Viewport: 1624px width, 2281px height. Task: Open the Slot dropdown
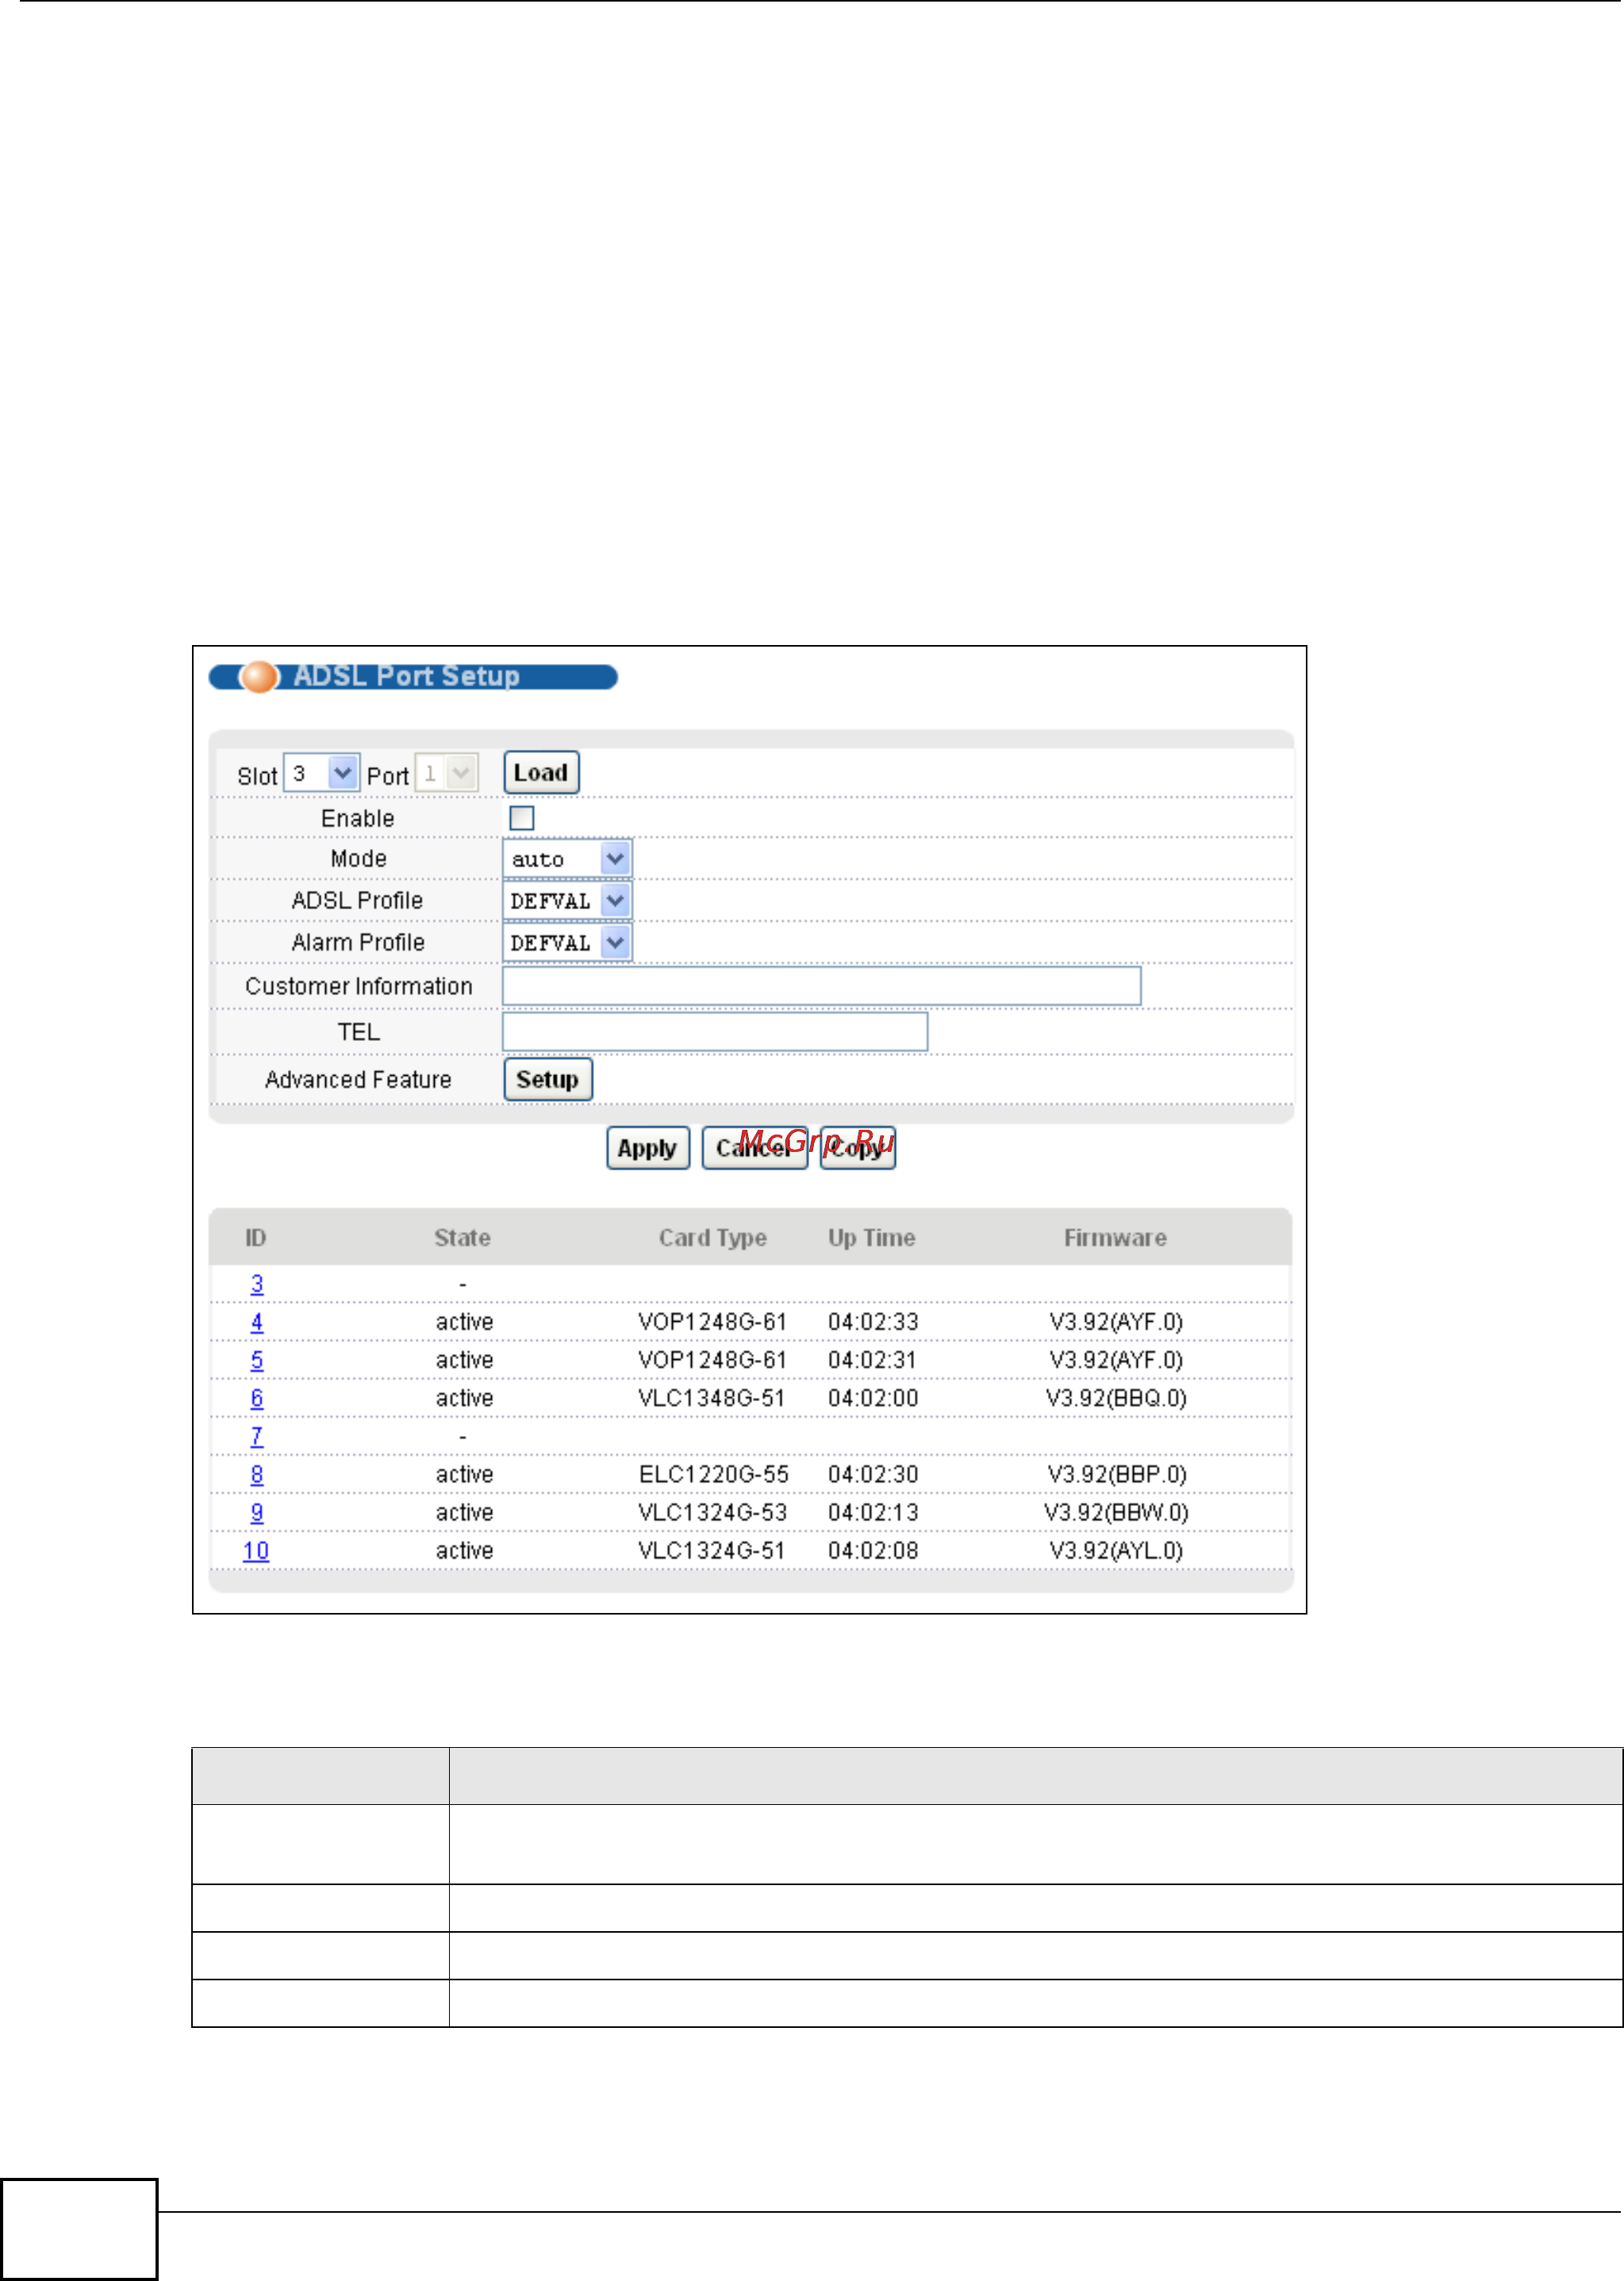click(321, 773)
